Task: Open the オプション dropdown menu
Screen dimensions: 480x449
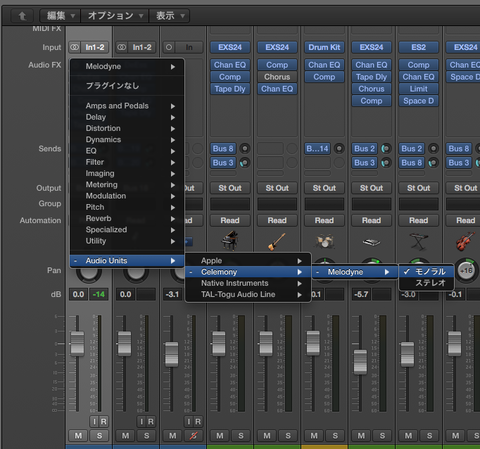Action: [x=114, y=16]
